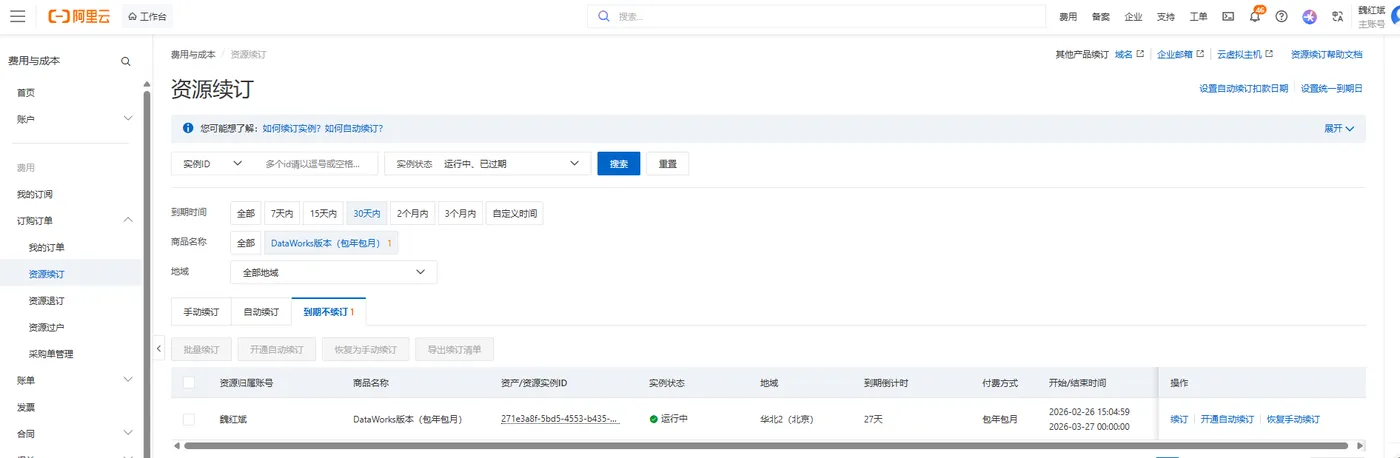Viewport: 1400px width, 458px height.
Task: Open the 工单 top menu
Action: point(1198,17)
